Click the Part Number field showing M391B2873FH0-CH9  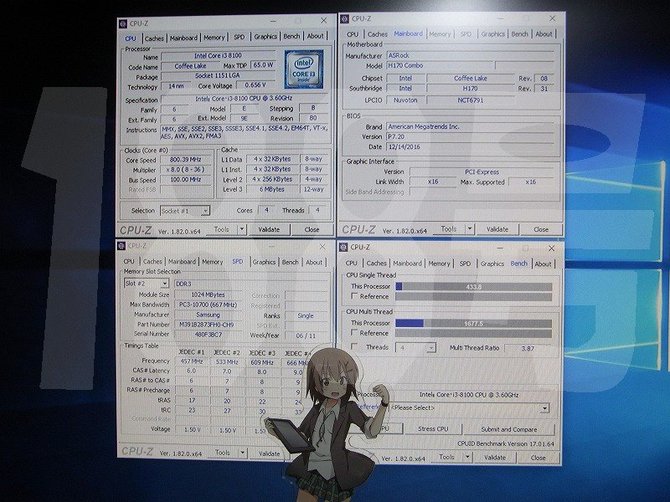click(x=208, y=324)
